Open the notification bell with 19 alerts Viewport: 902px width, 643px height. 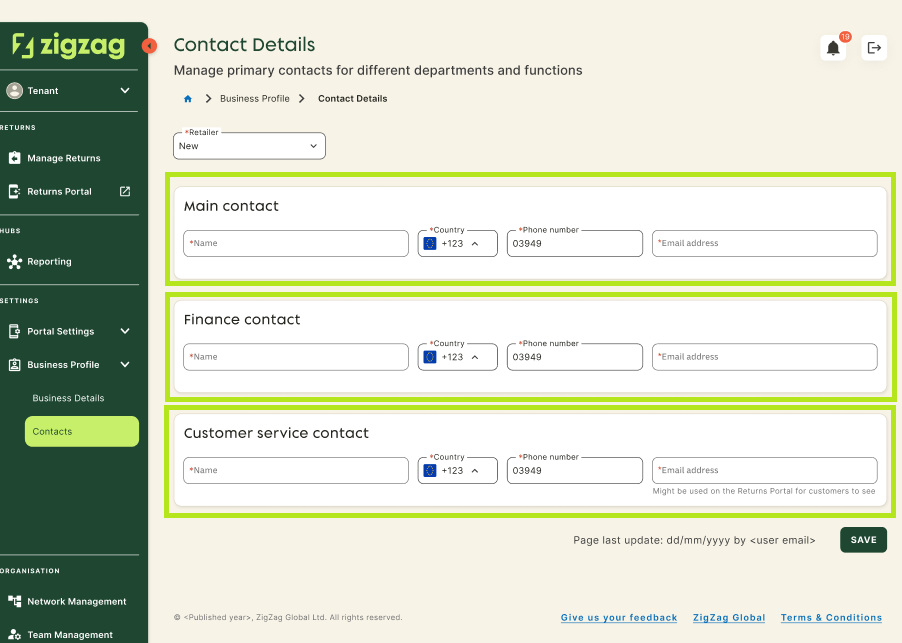pyautogui.click(x=833, y=47)
